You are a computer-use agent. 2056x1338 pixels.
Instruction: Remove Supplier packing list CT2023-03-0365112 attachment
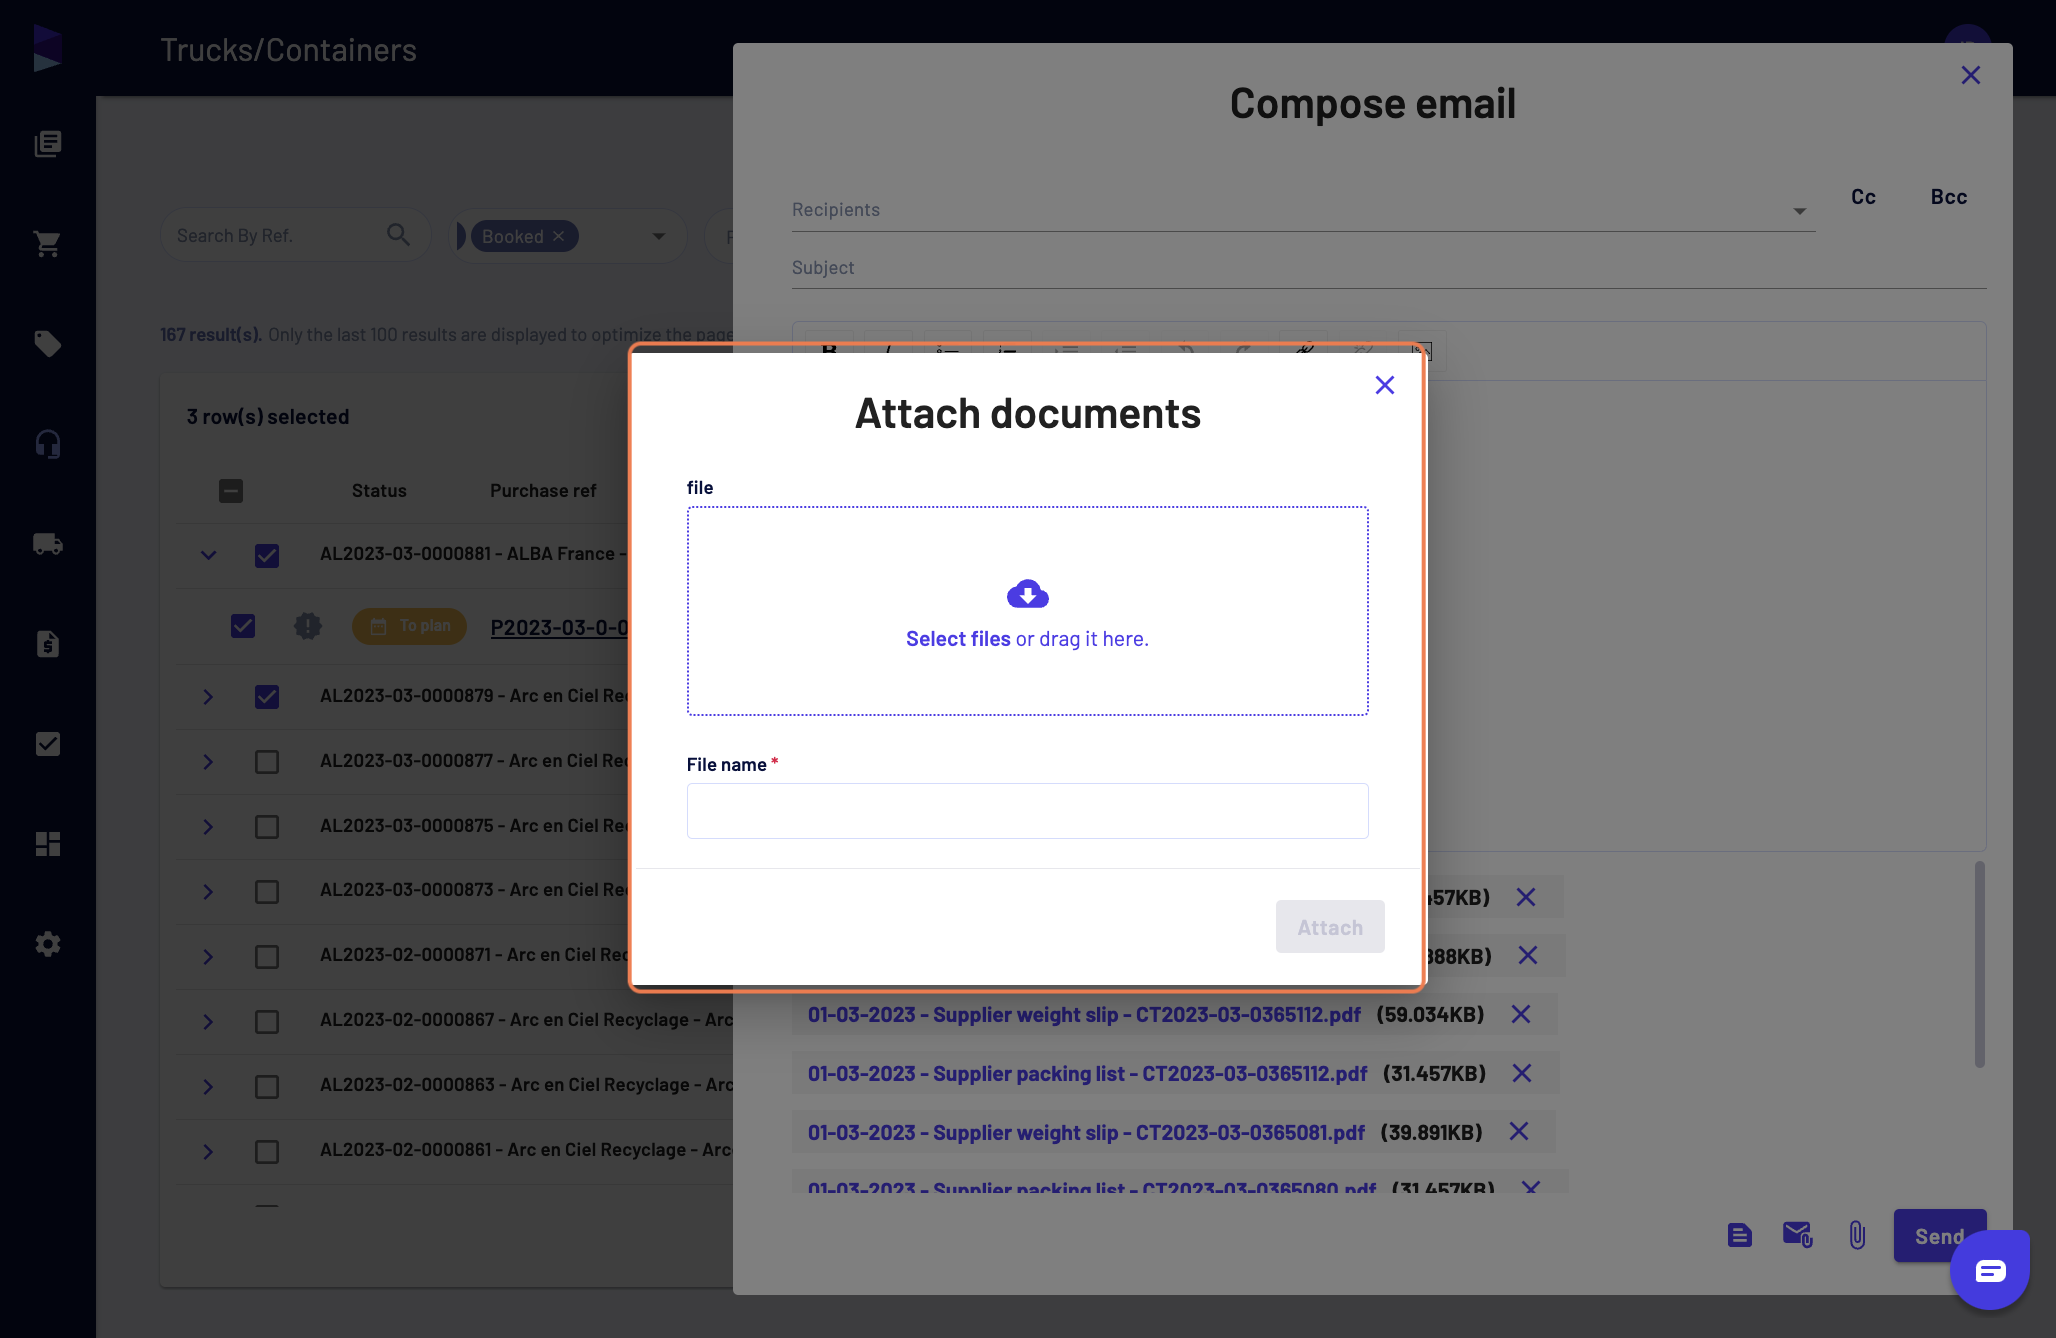[x=1522, y=1073]
